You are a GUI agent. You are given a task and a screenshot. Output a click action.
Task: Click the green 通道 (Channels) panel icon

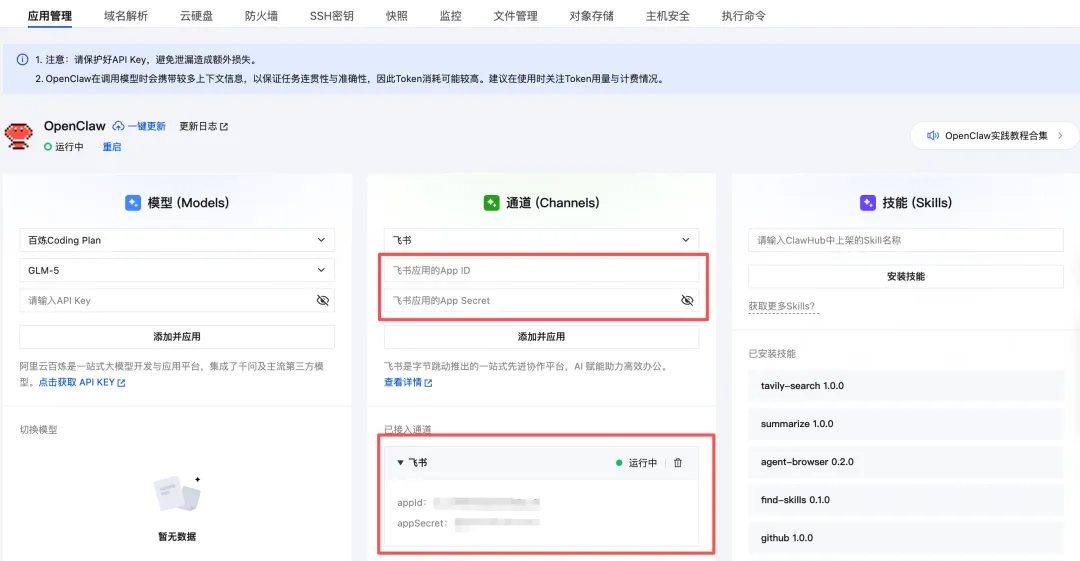click(491, 203)
